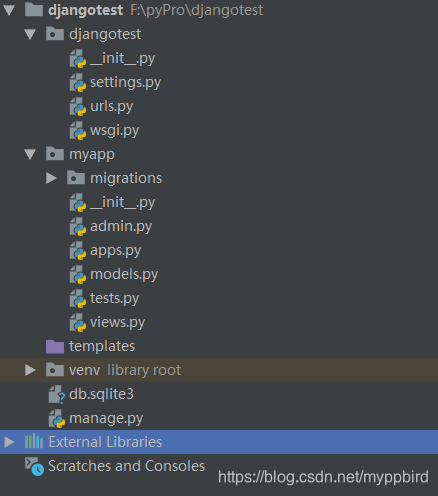Select the migrations folder label
Image resolution: width=438 pixels, height=496 pixels.
(x=126, y=178)
